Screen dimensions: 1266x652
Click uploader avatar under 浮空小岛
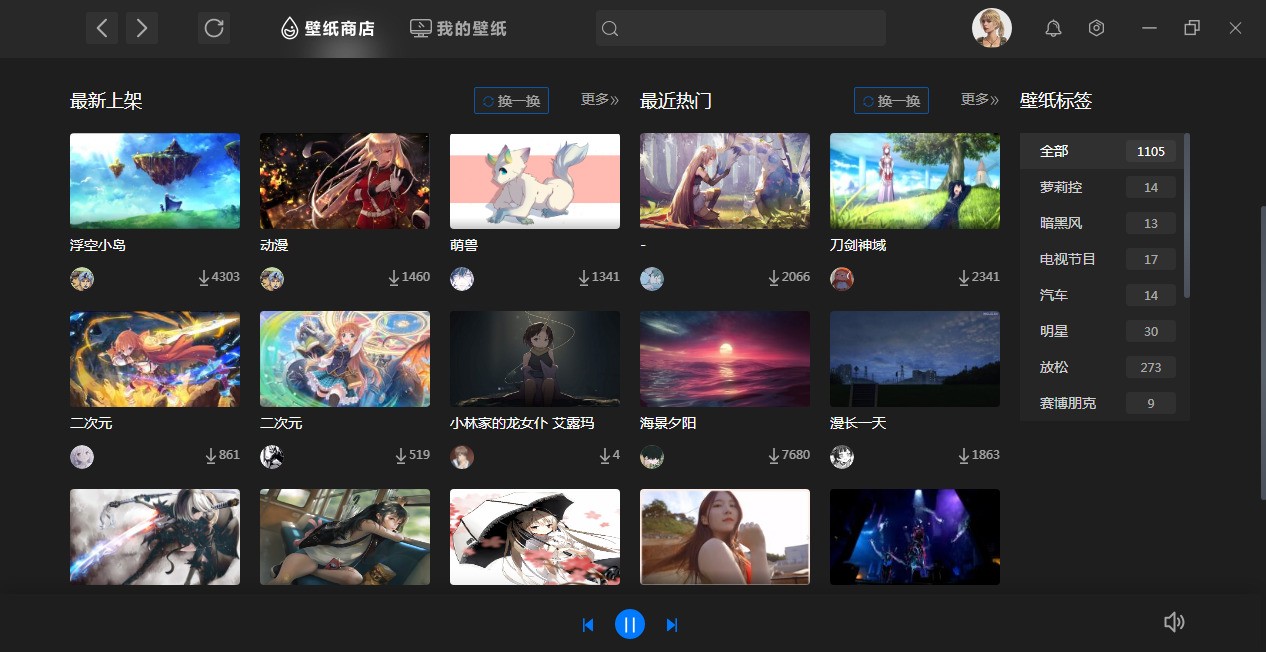pyautogui.click(x=82, y=279)
